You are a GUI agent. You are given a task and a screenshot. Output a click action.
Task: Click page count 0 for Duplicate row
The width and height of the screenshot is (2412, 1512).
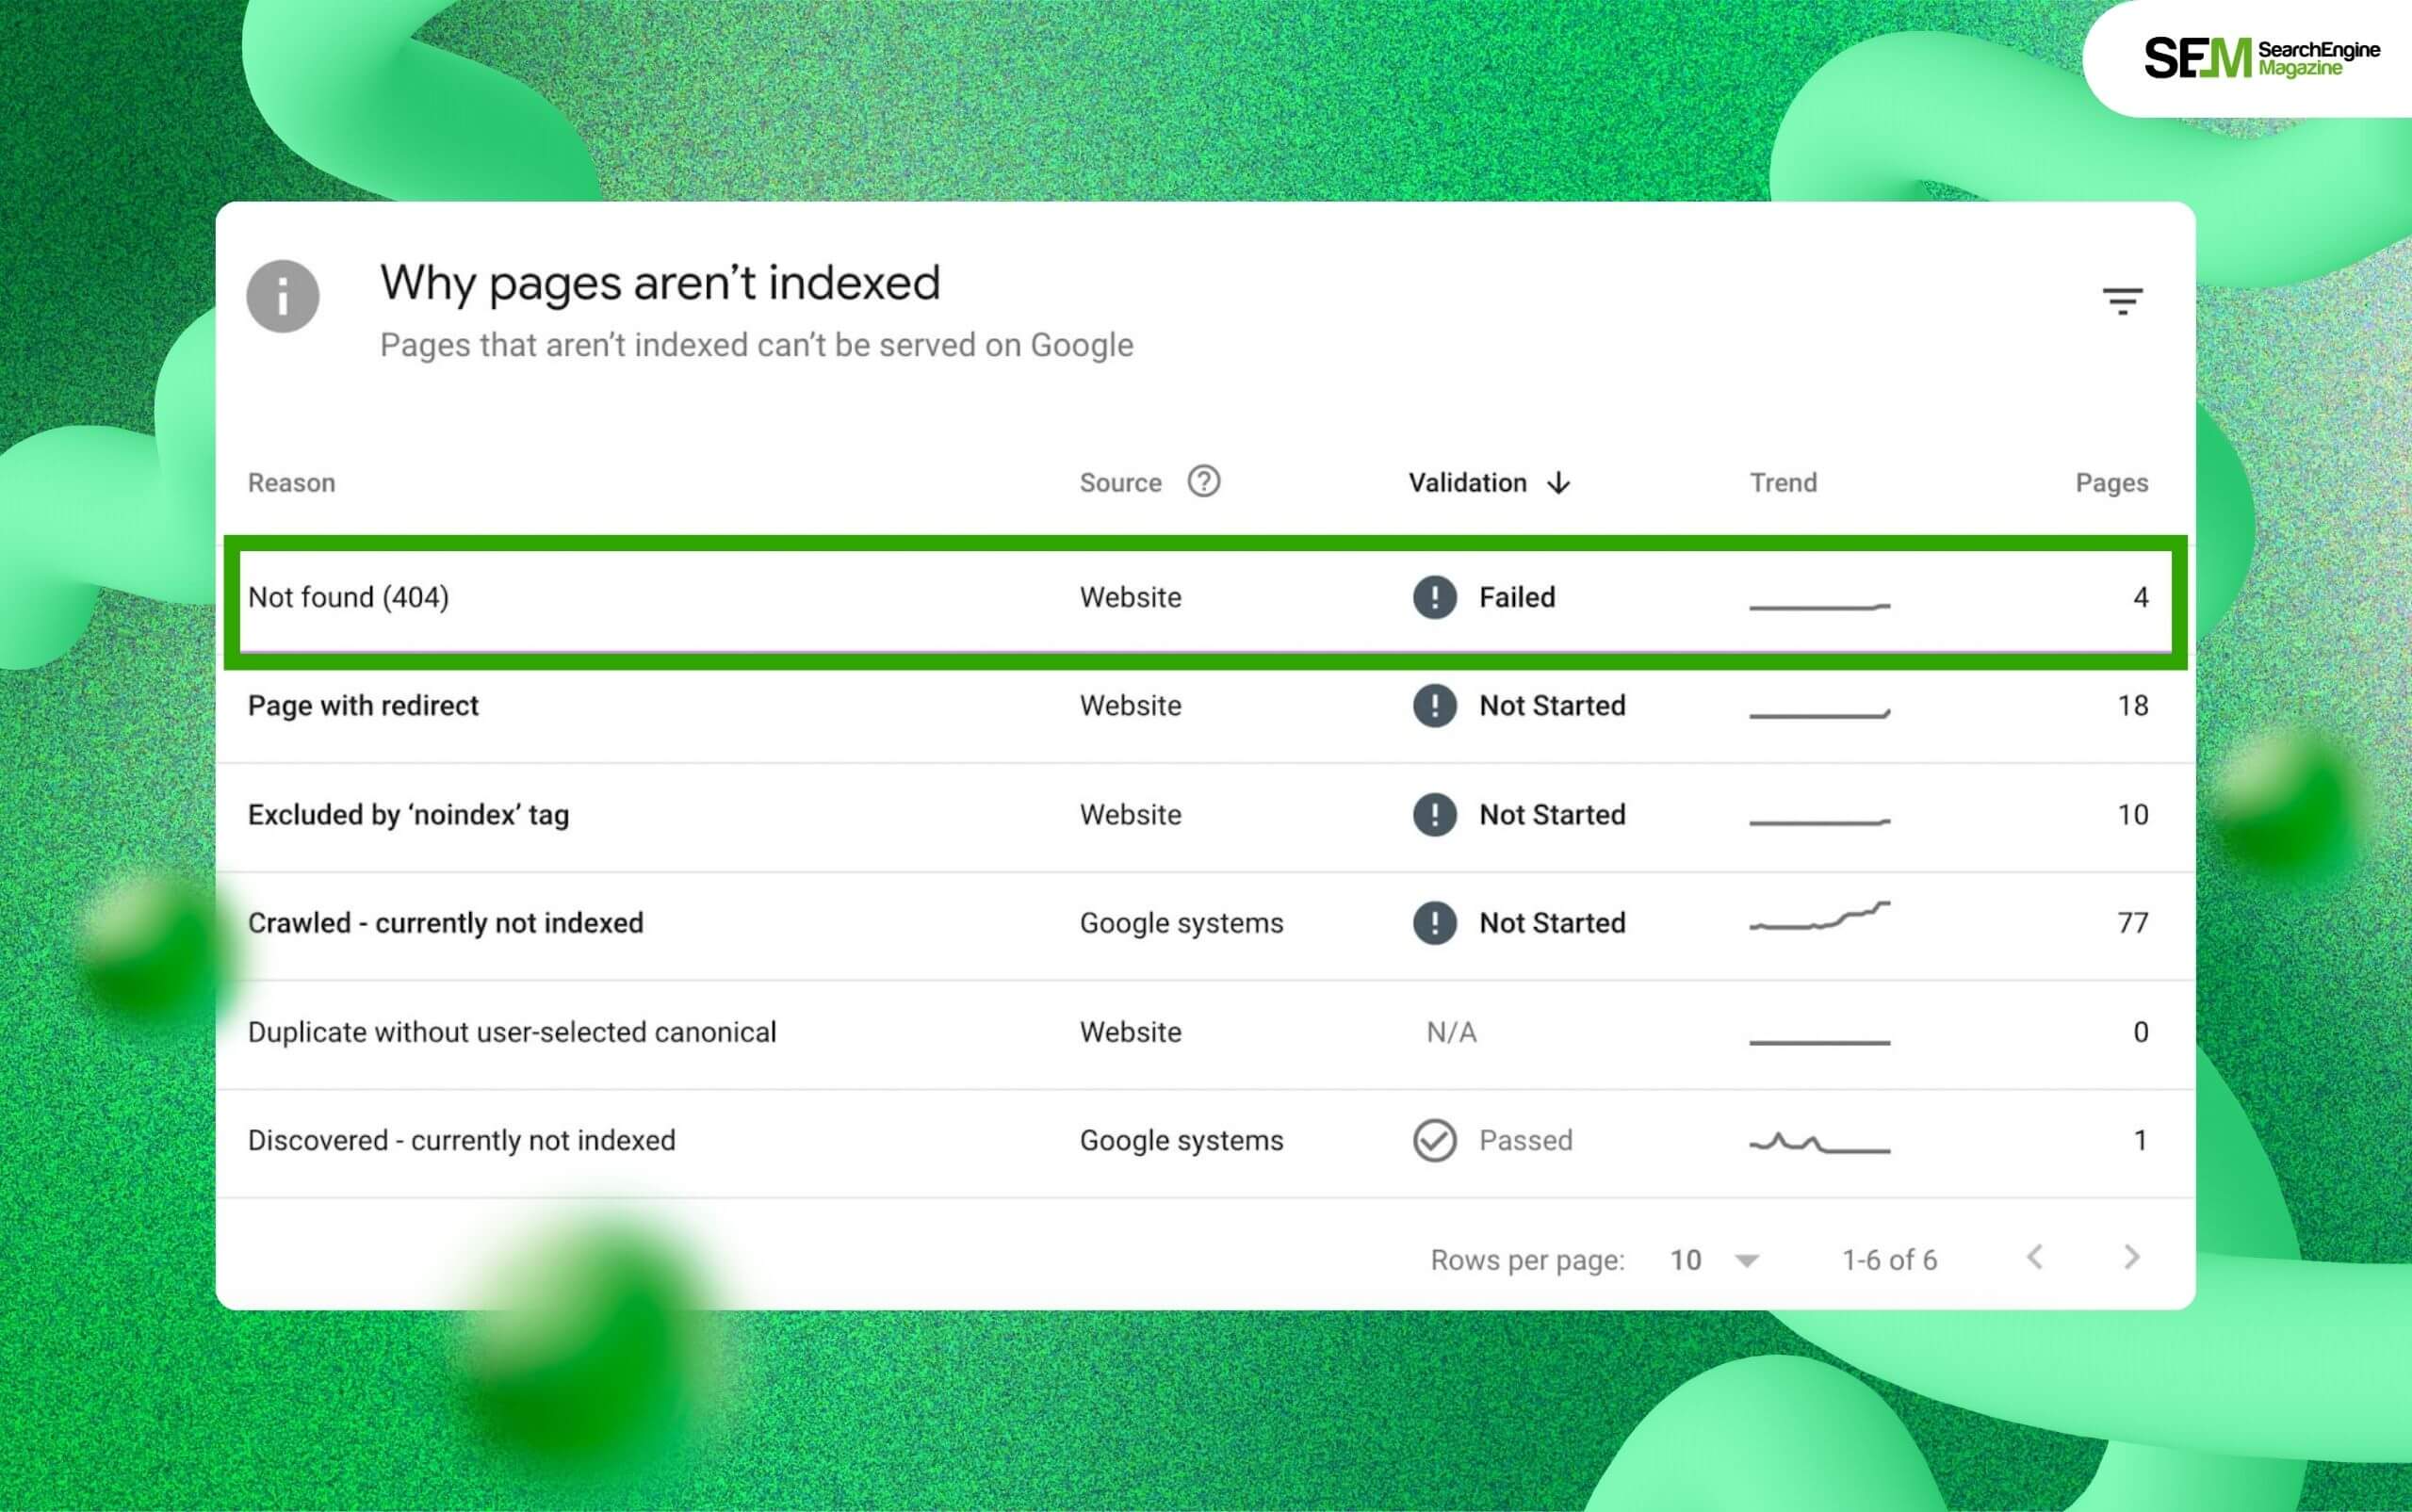click(x=2140, y=1031)
